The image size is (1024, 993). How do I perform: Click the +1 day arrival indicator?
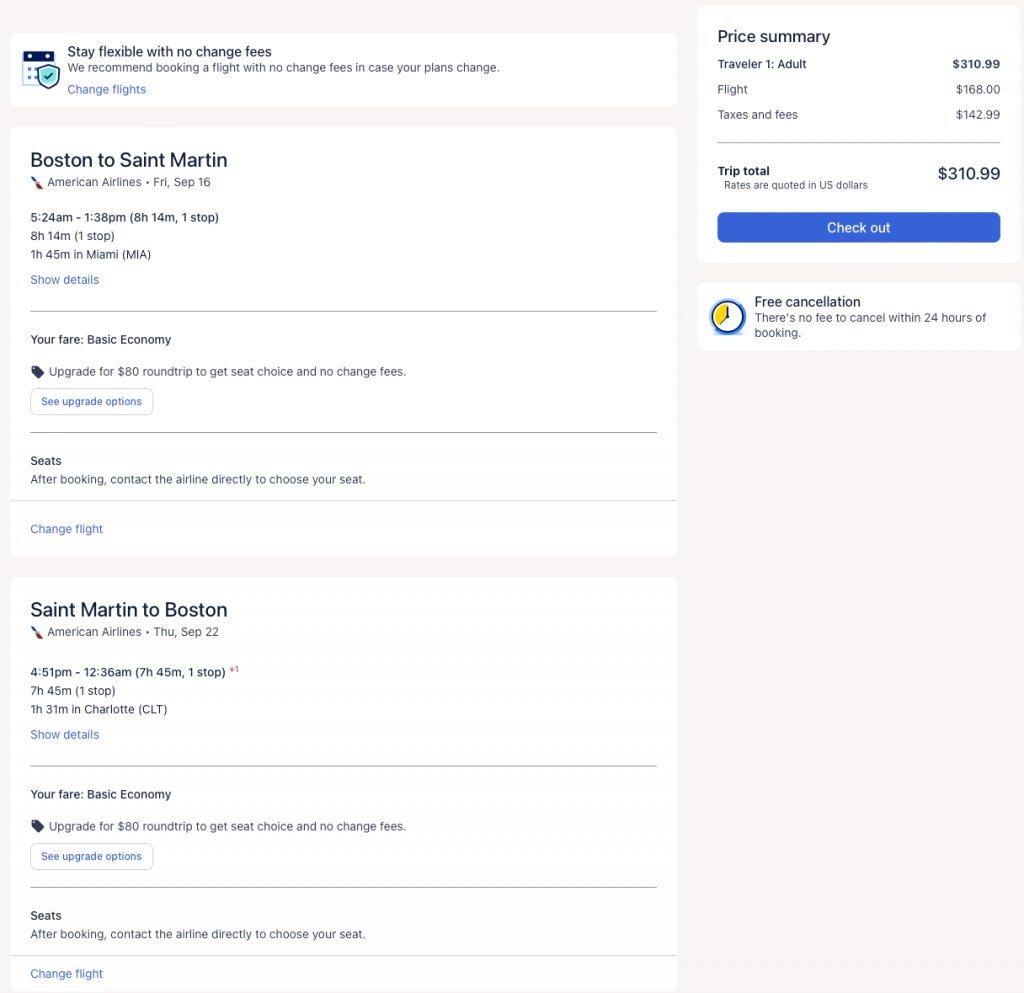[x=234, y=670]
